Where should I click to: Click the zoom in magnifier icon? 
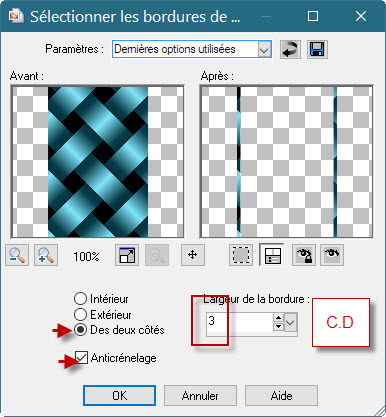coord(46,255)
